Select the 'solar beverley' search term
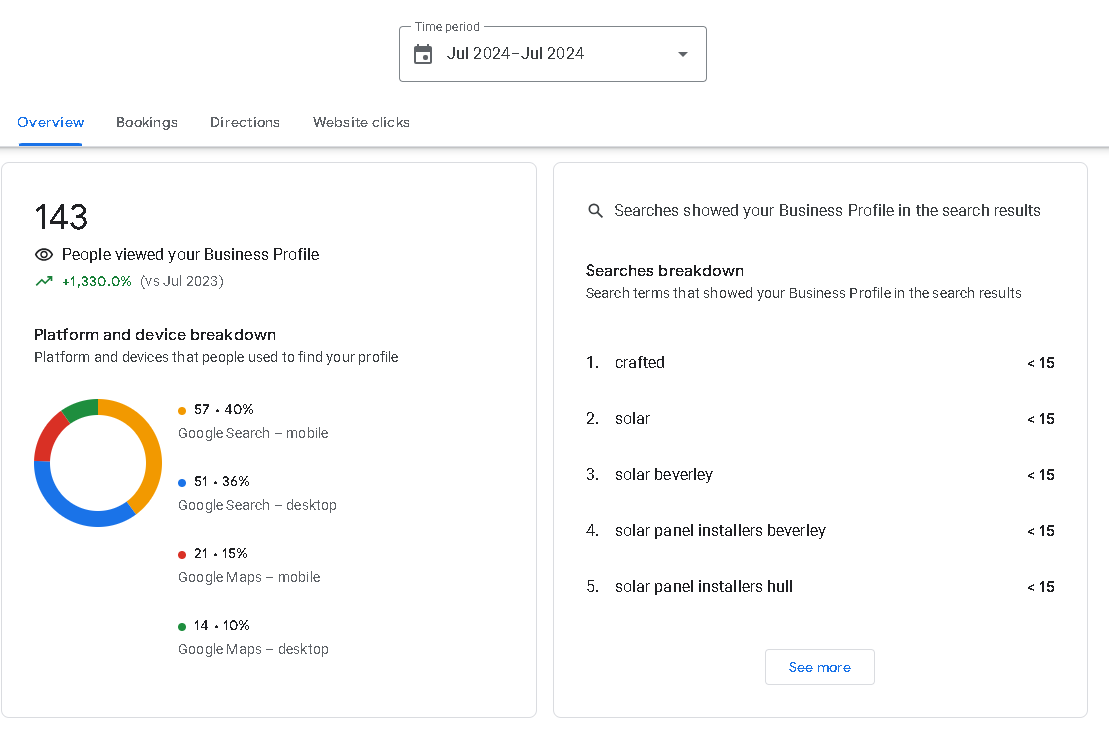This screenshot has height=739, width=1109. [664, 475]
